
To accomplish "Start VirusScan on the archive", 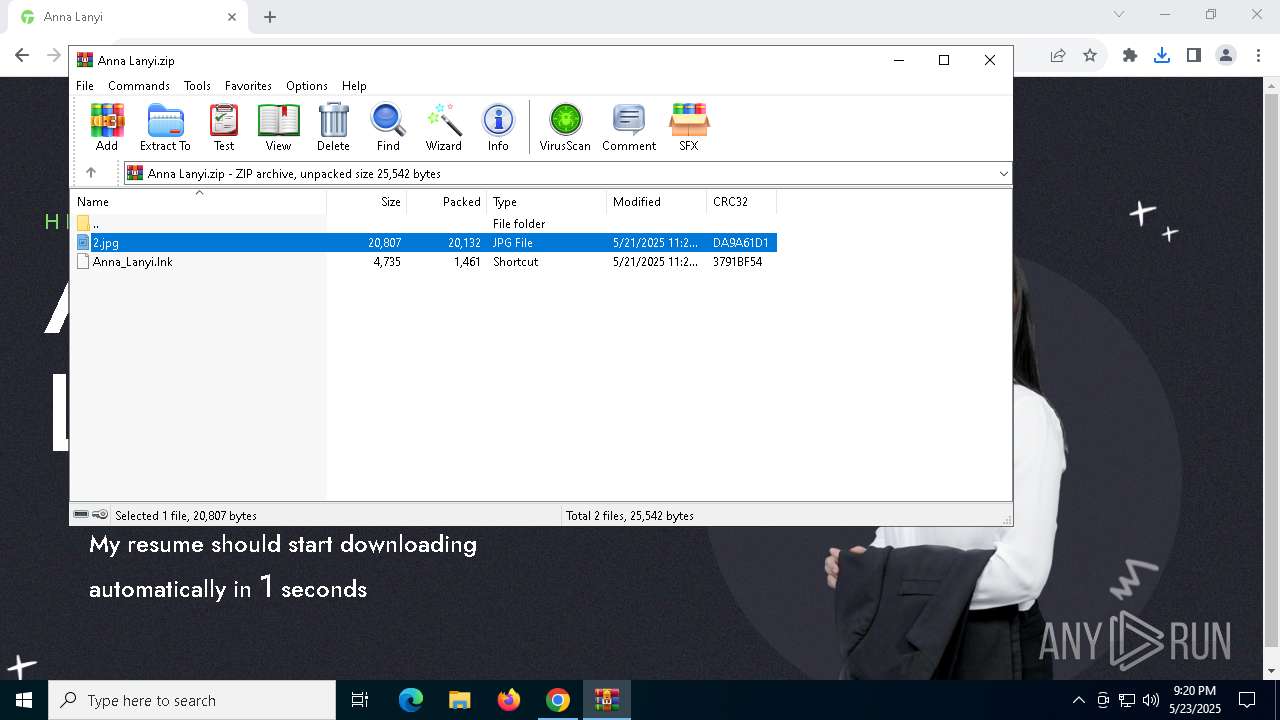I will (x=565, y=127).
